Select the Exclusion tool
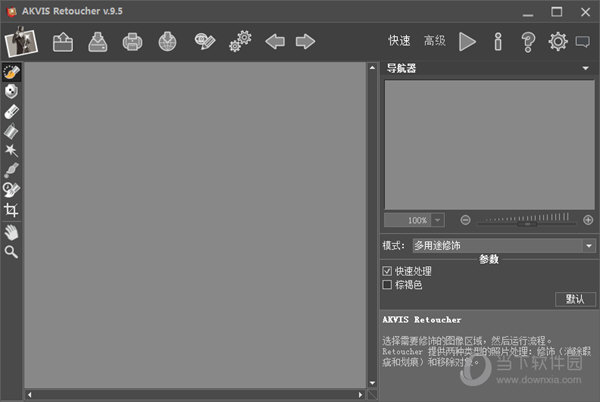600x402 pixels. pos(11,92)
